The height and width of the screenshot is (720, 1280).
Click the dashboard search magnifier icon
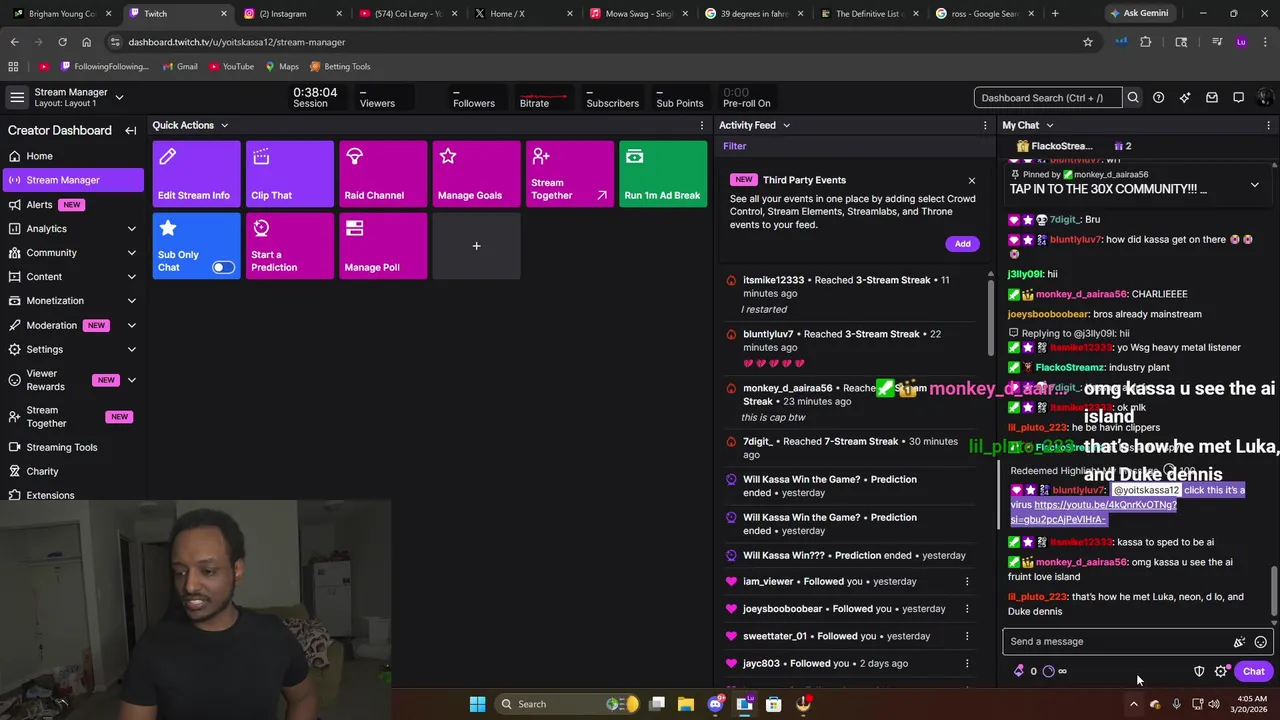pos(1133,98)
